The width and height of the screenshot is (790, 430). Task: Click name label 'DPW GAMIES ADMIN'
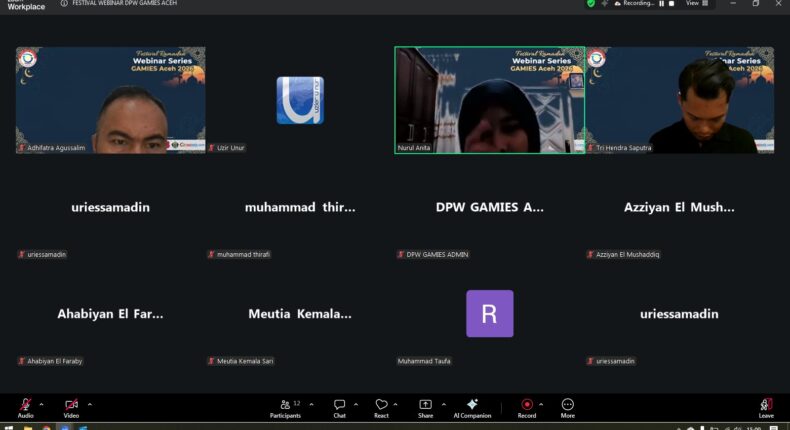tap(437, 255)
